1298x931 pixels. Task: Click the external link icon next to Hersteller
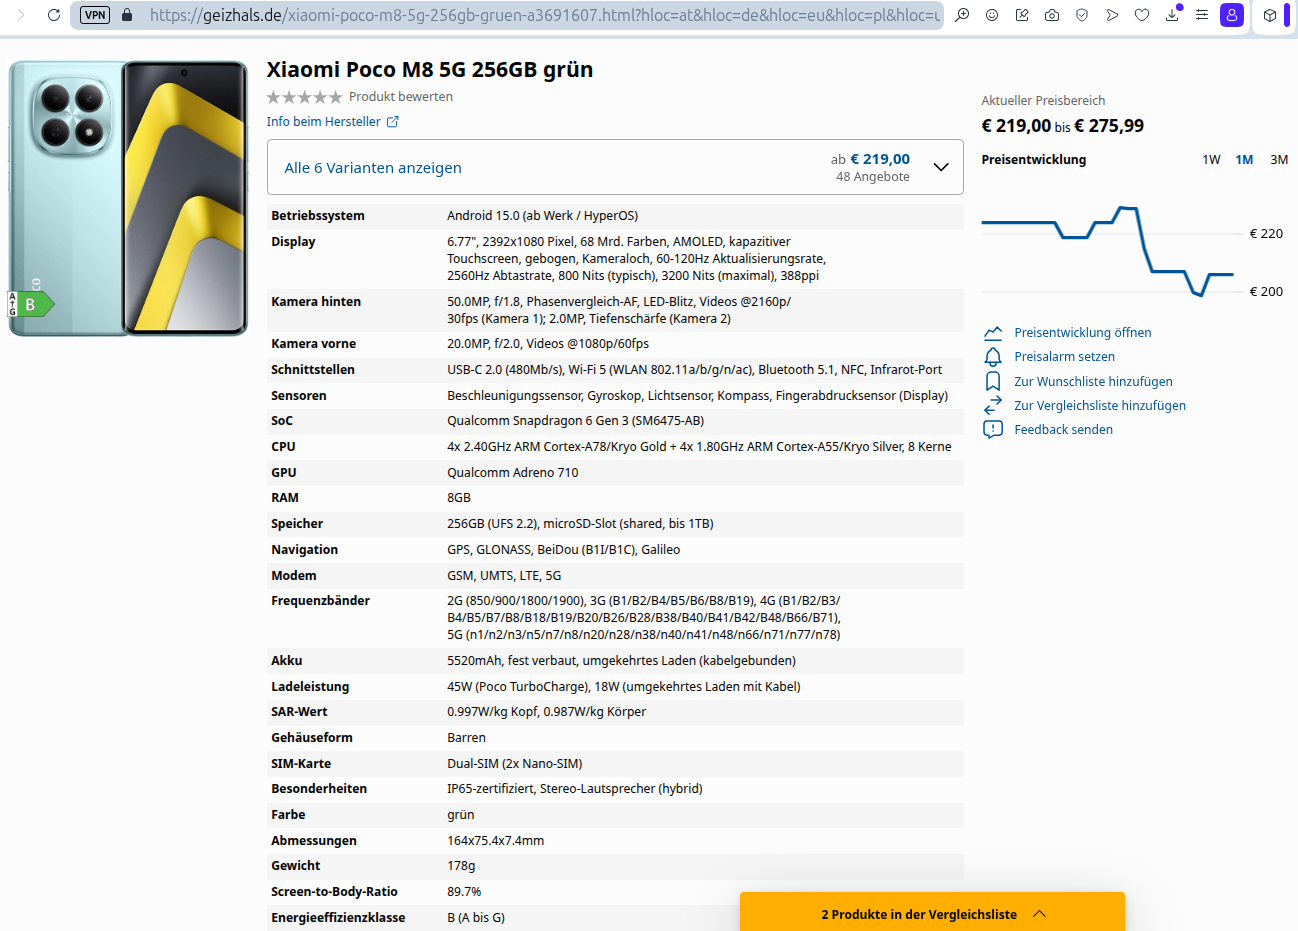(x=393, y=122)
